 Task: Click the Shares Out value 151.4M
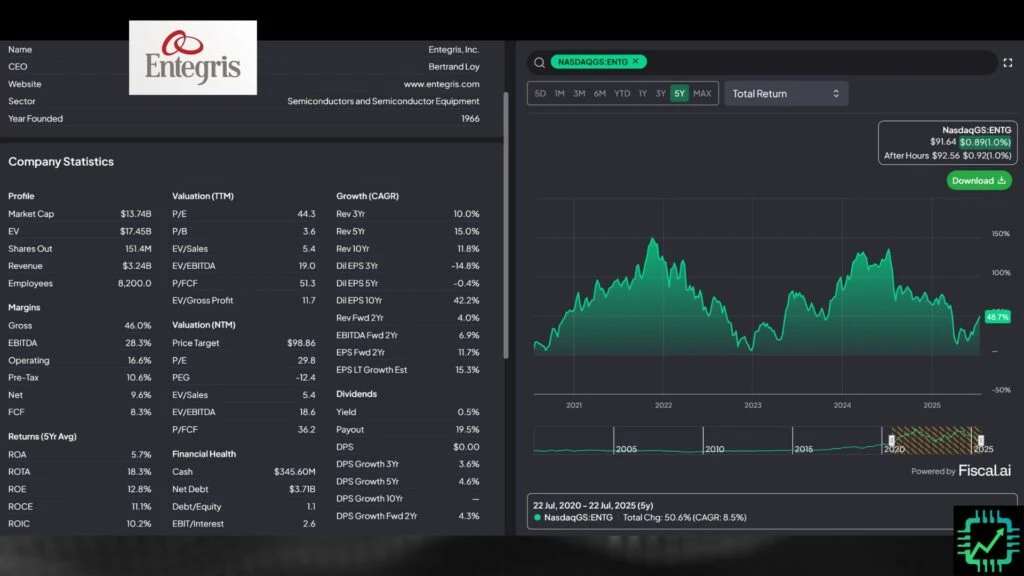point(138,248)
